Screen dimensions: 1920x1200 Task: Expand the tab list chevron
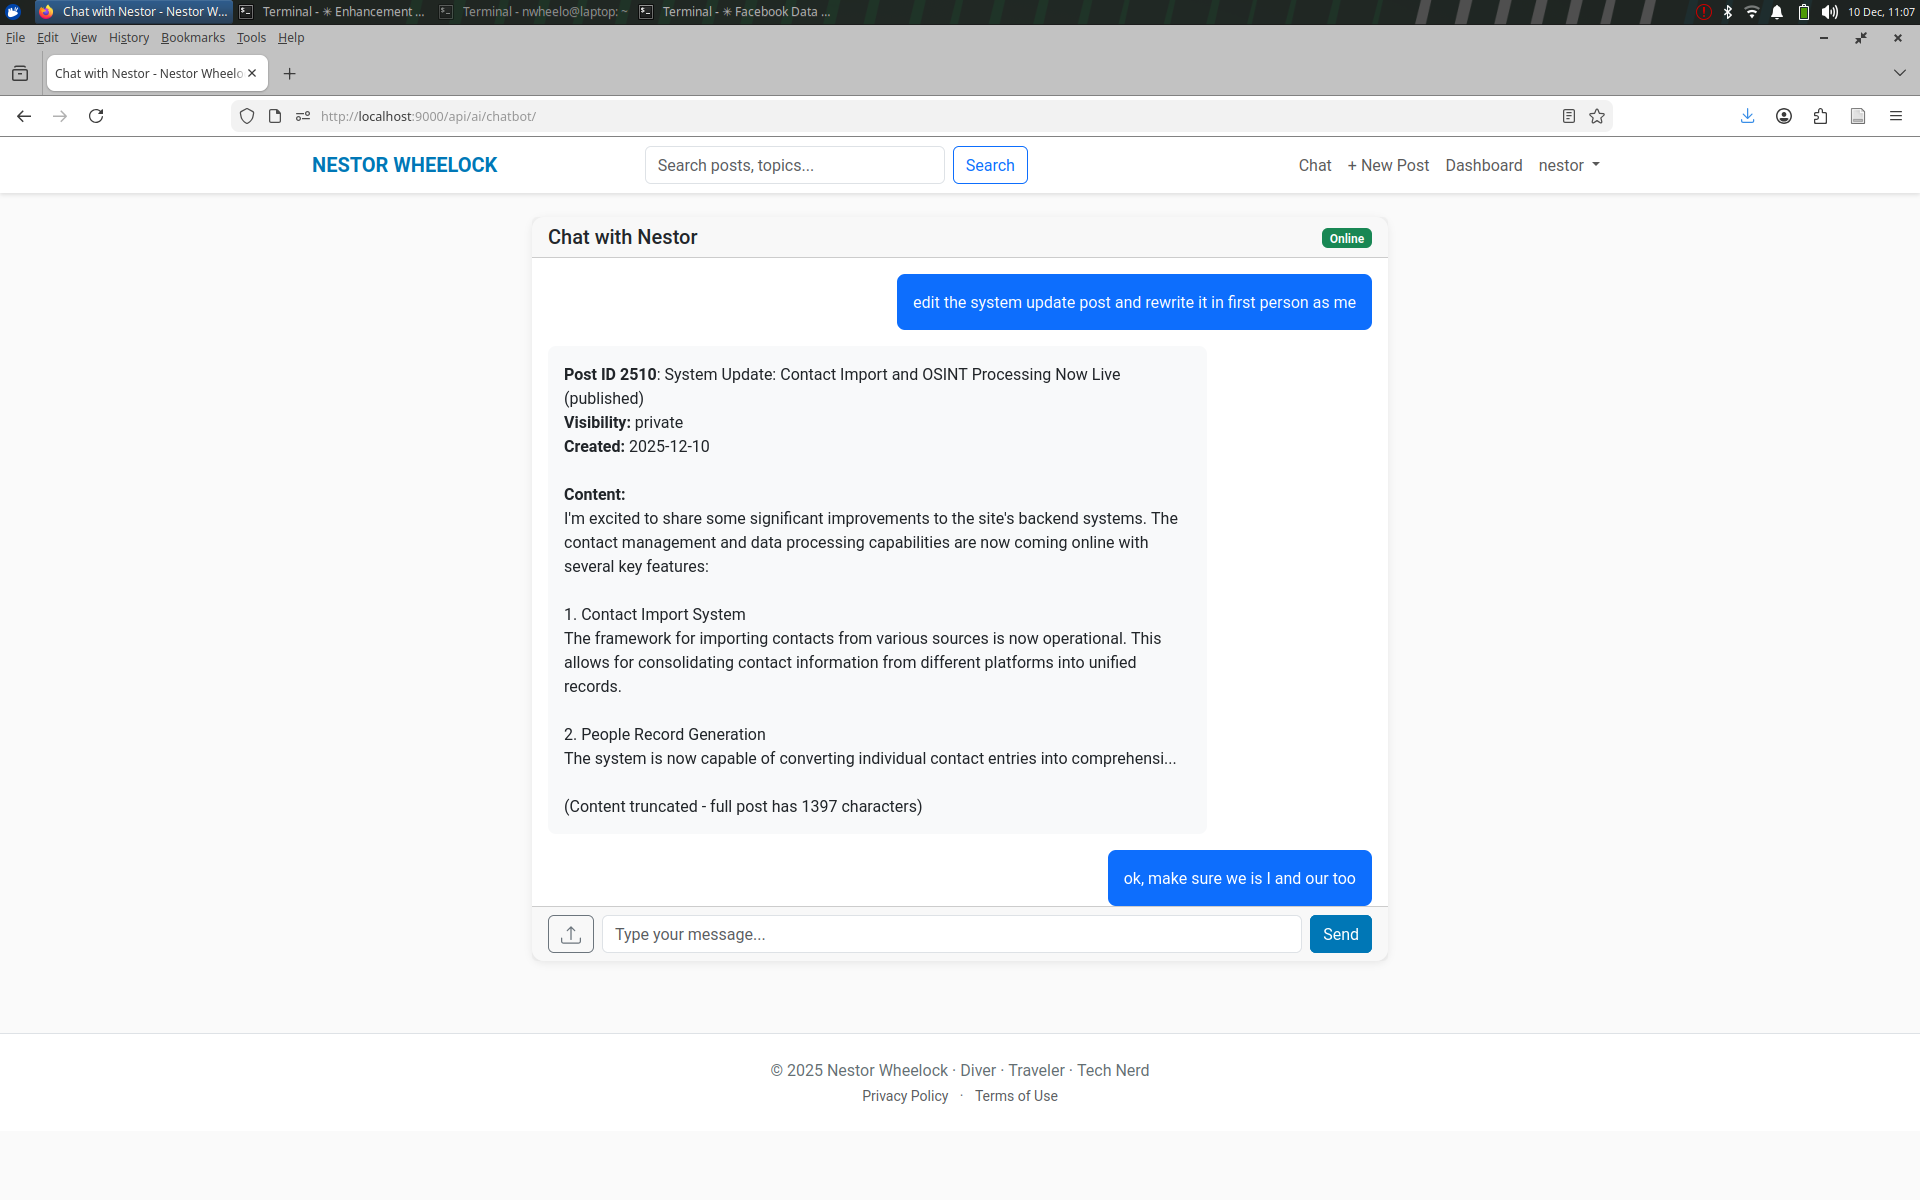[x=1898, y=72]
